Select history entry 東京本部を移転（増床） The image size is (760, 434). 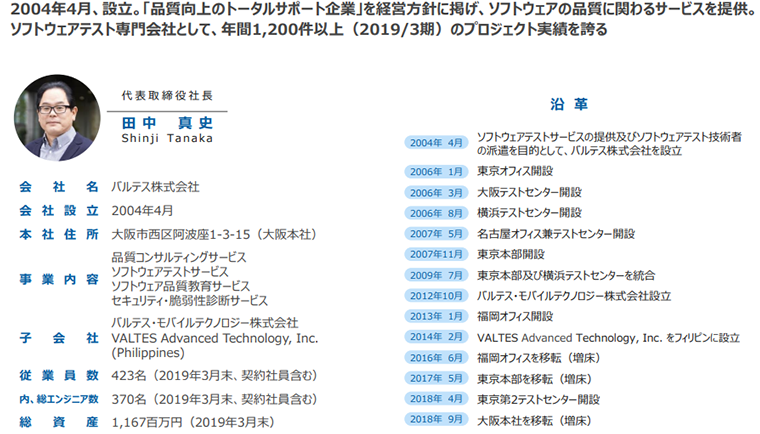[x=534, y=379]
